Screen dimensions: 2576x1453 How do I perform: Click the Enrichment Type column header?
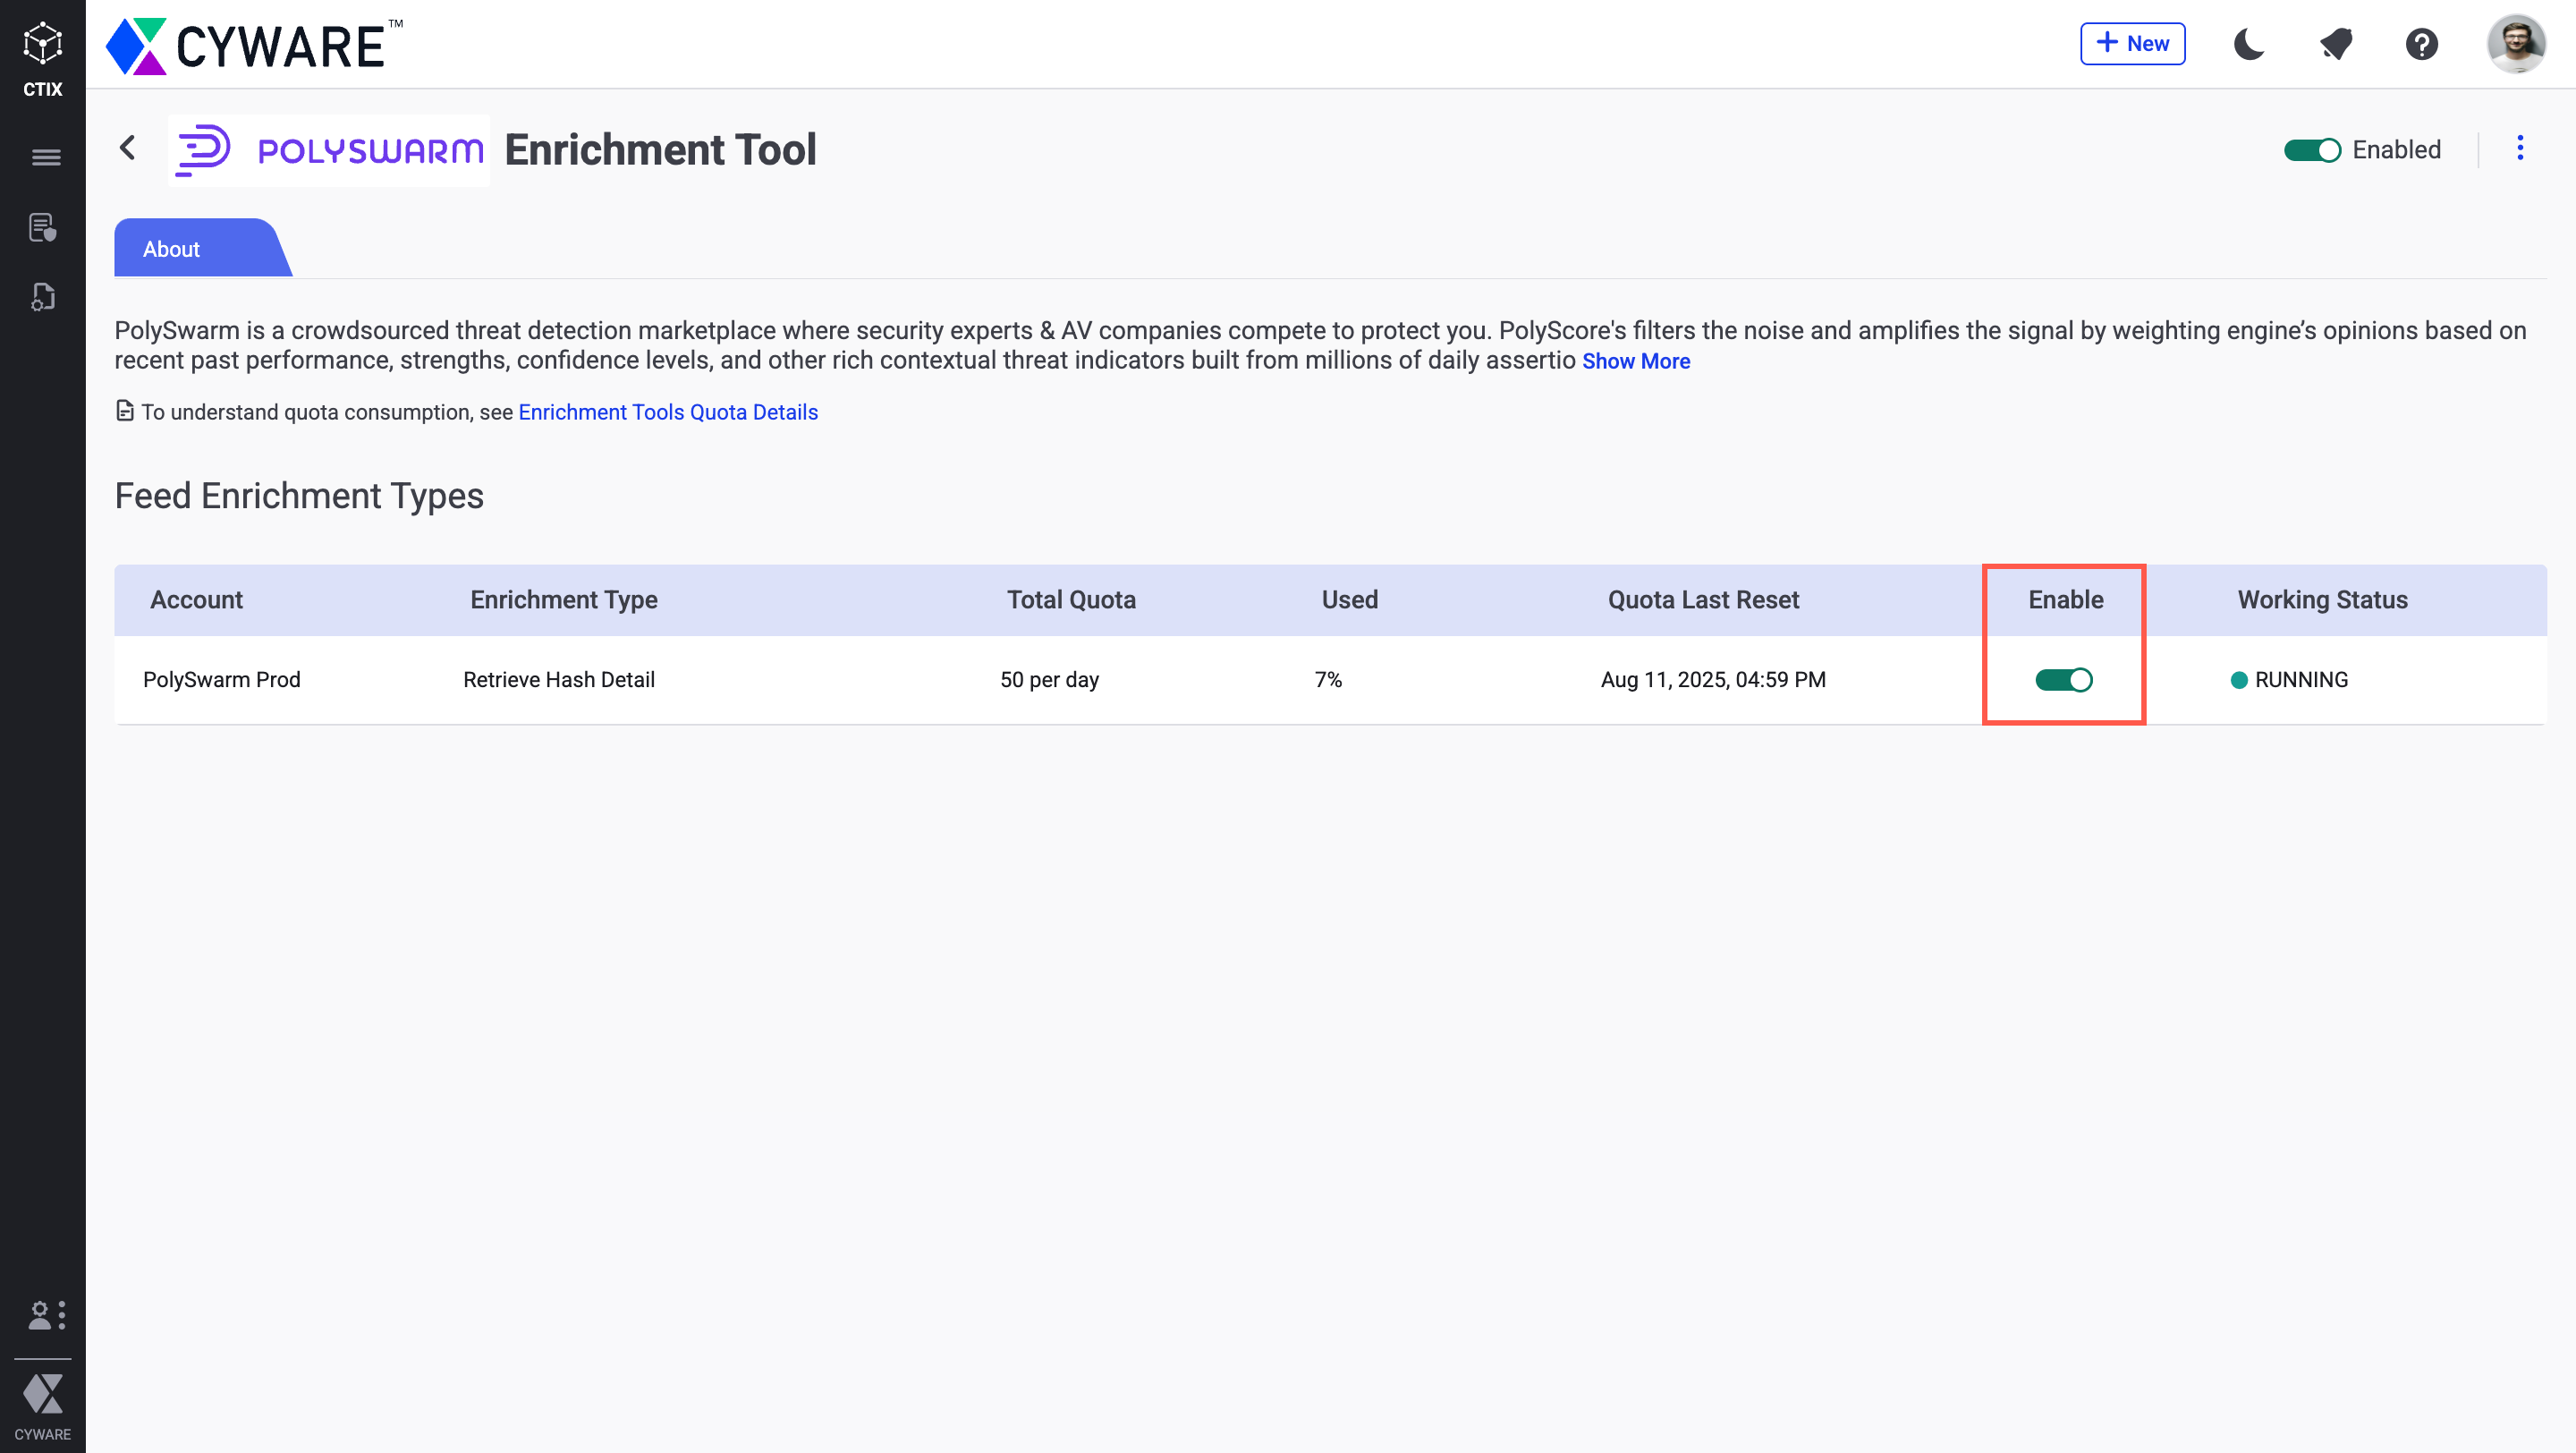click(563, 600)
